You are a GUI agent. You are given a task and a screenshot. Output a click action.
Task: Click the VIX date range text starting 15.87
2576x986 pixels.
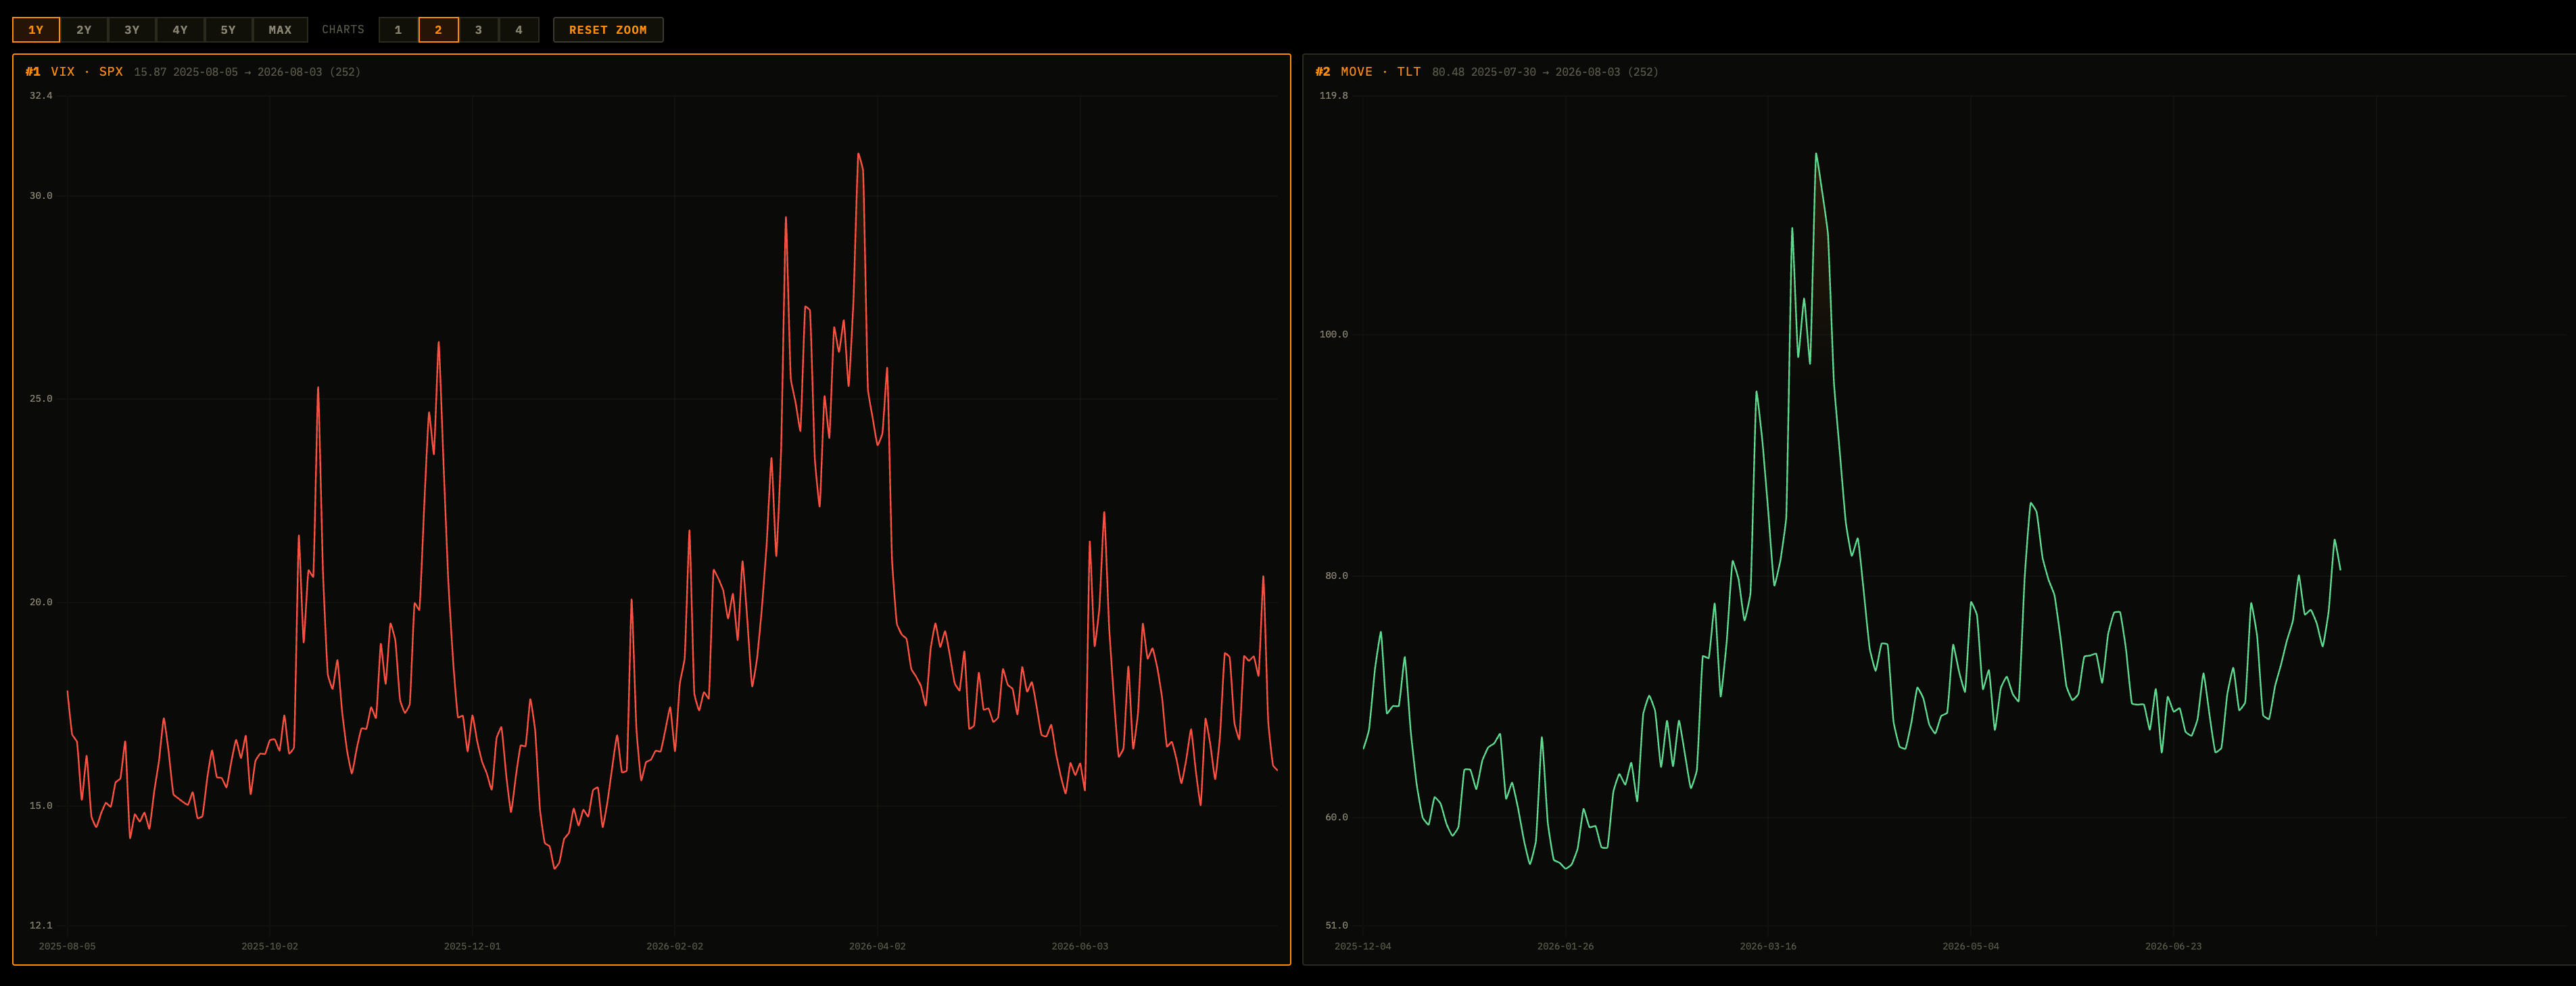pos(247,72)
